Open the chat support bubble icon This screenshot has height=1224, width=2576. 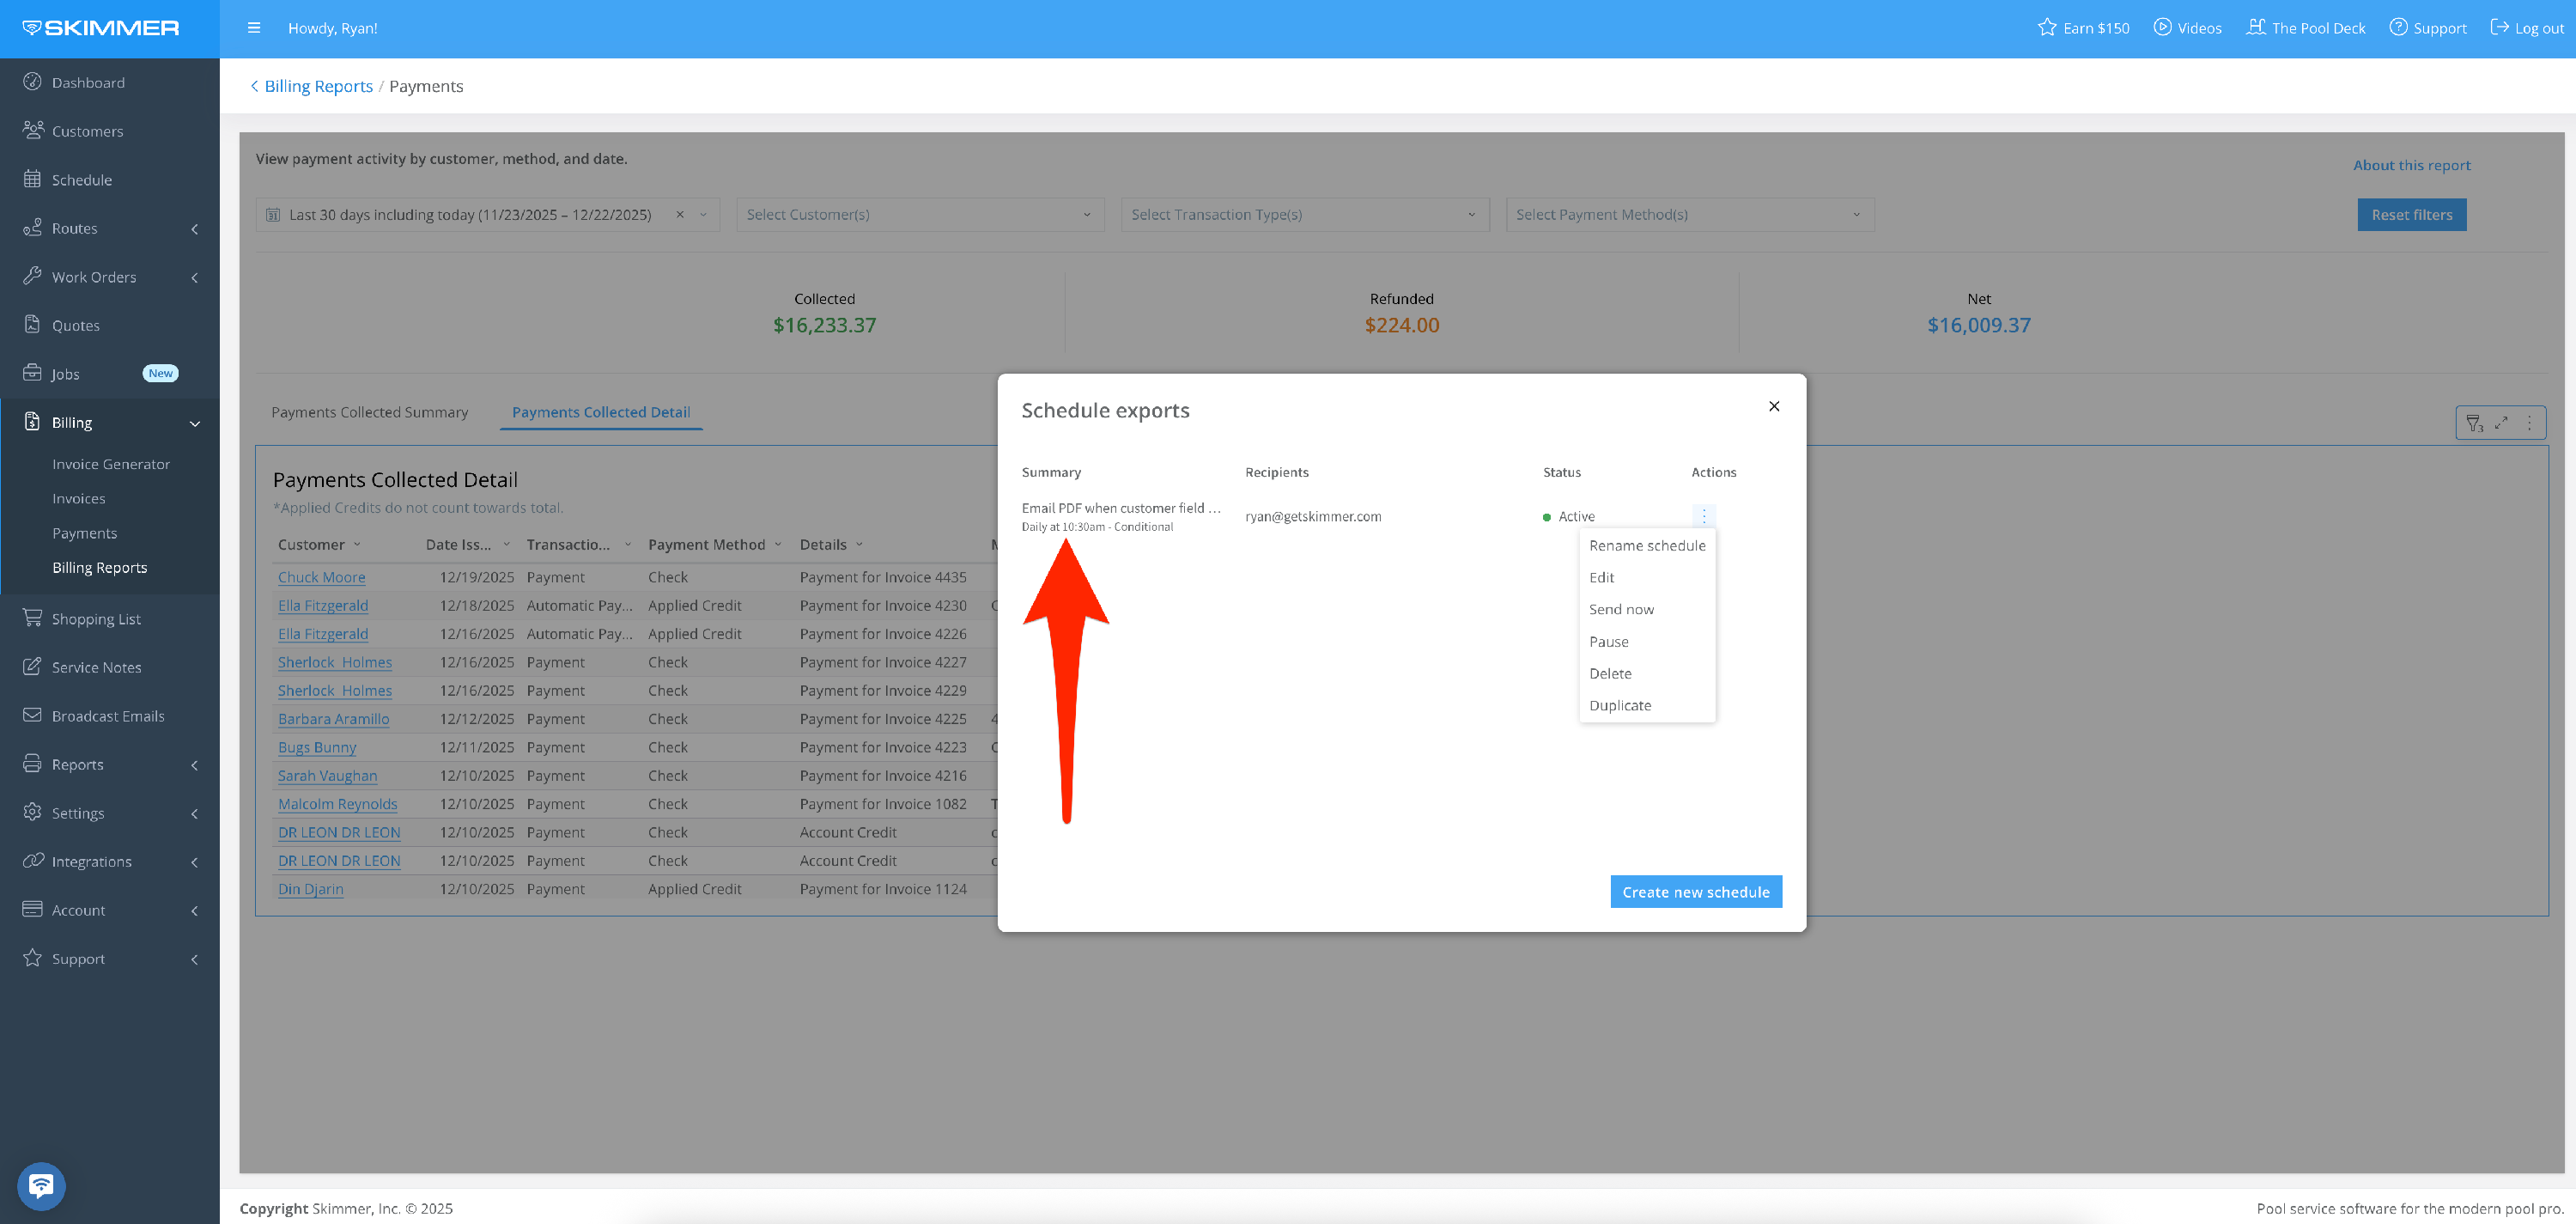tap(41, 1186)
